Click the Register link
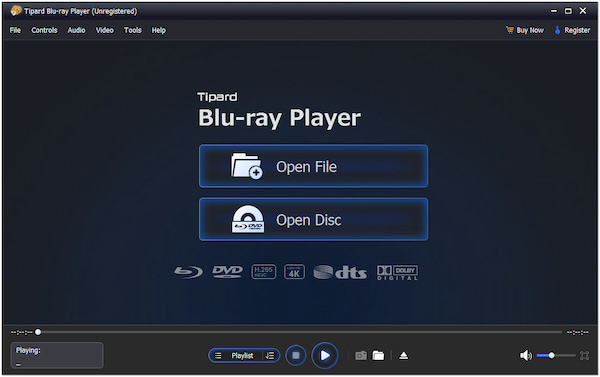The image size is (600, 377). (x=572, y=30)
